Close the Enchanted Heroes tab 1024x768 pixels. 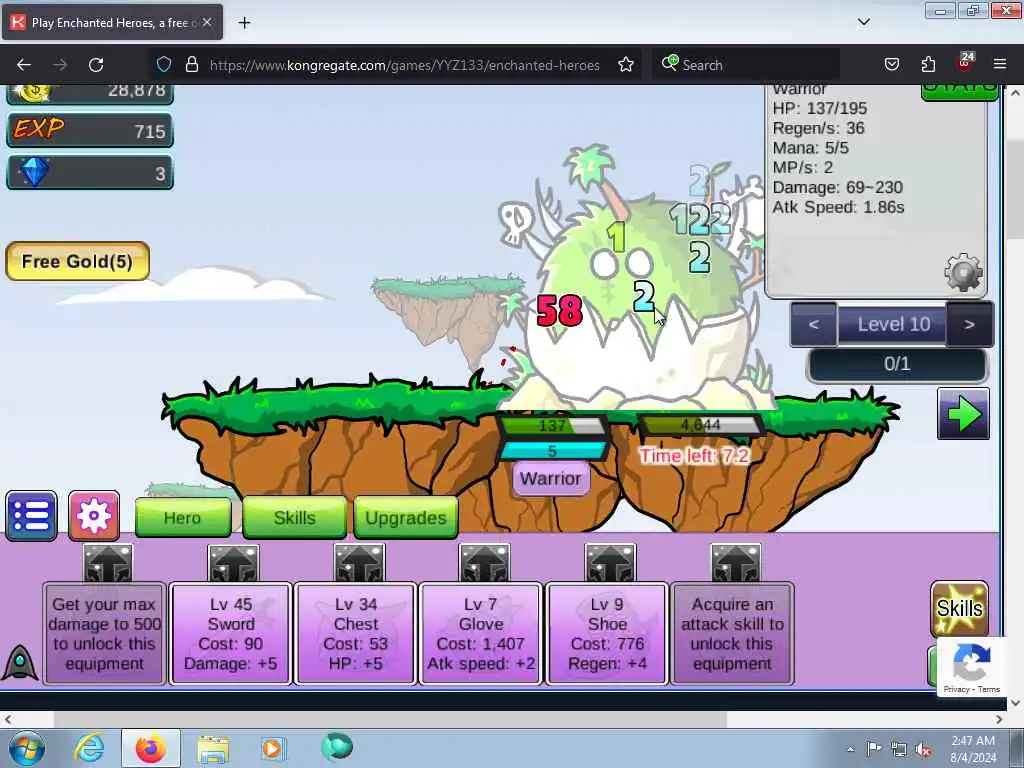pos(207,22)
